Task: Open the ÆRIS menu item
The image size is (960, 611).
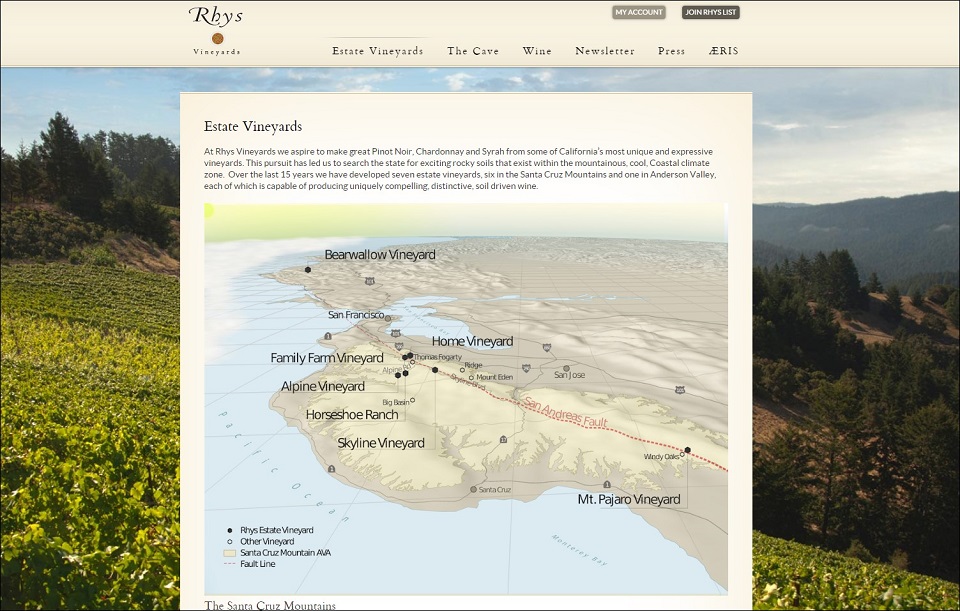Action: pos(724,51)
